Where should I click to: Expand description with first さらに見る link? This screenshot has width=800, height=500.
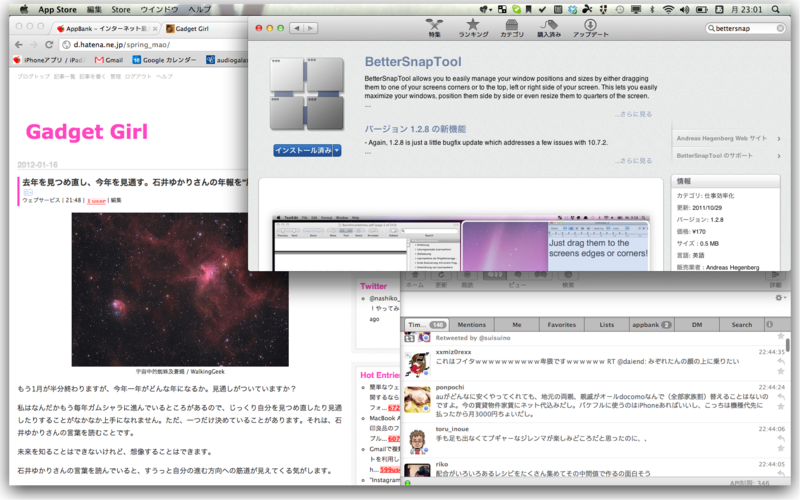[633, 114]
